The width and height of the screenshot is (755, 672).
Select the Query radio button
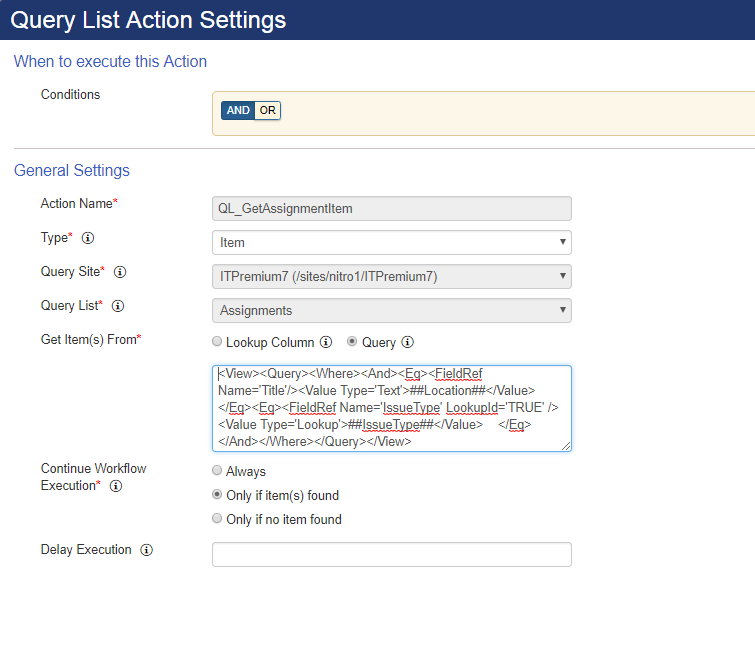pos(352,341)
